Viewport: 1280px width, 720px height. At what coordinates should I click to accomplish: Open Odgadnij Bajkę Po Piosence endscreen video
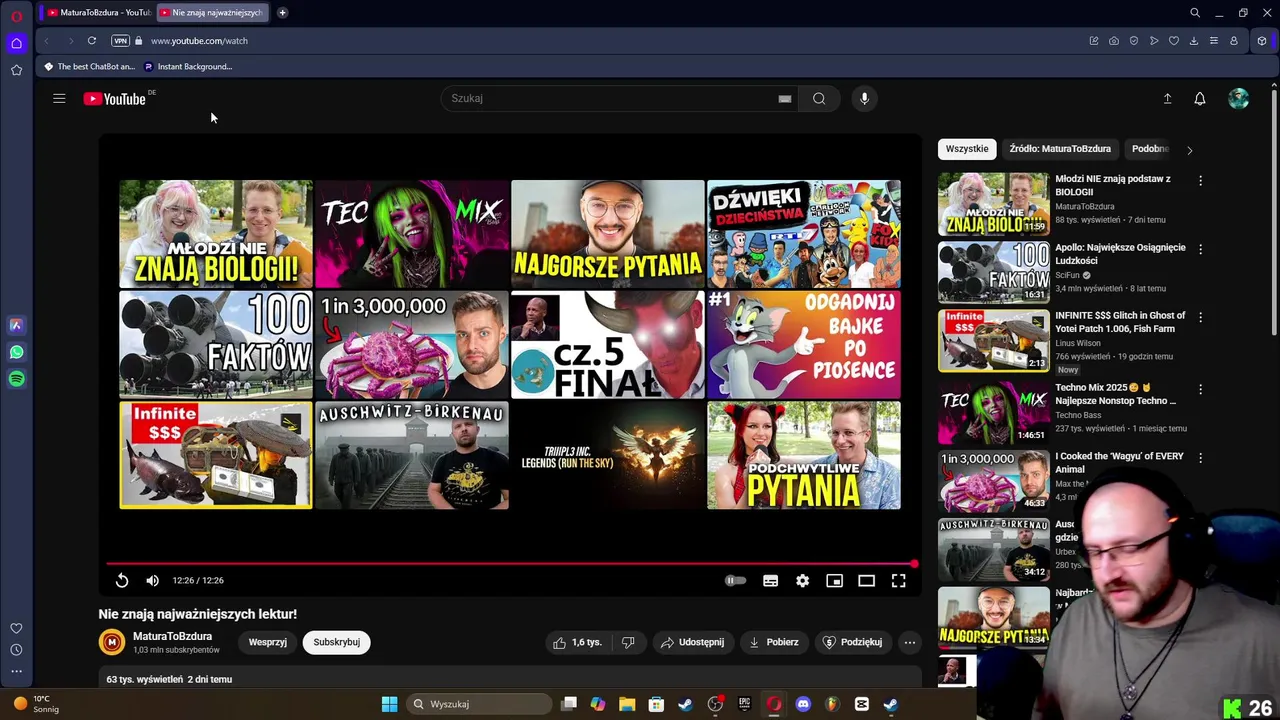(x=803, y=345)
